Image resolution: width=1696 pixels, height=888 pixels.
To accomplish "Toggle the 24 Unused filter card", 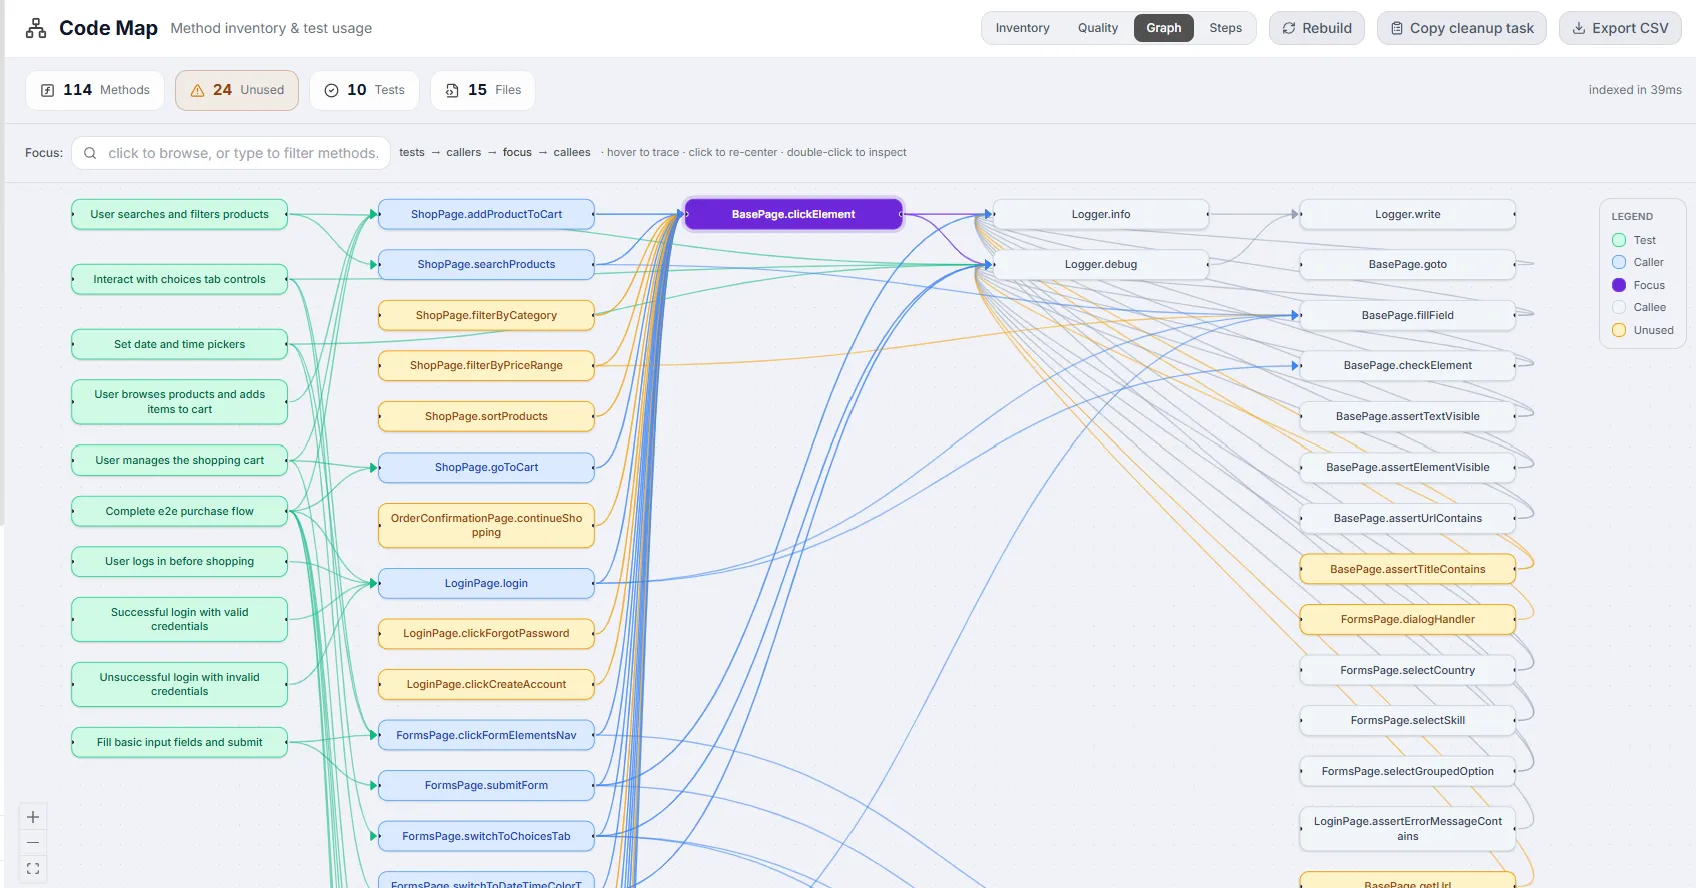I will click(237, 90).
